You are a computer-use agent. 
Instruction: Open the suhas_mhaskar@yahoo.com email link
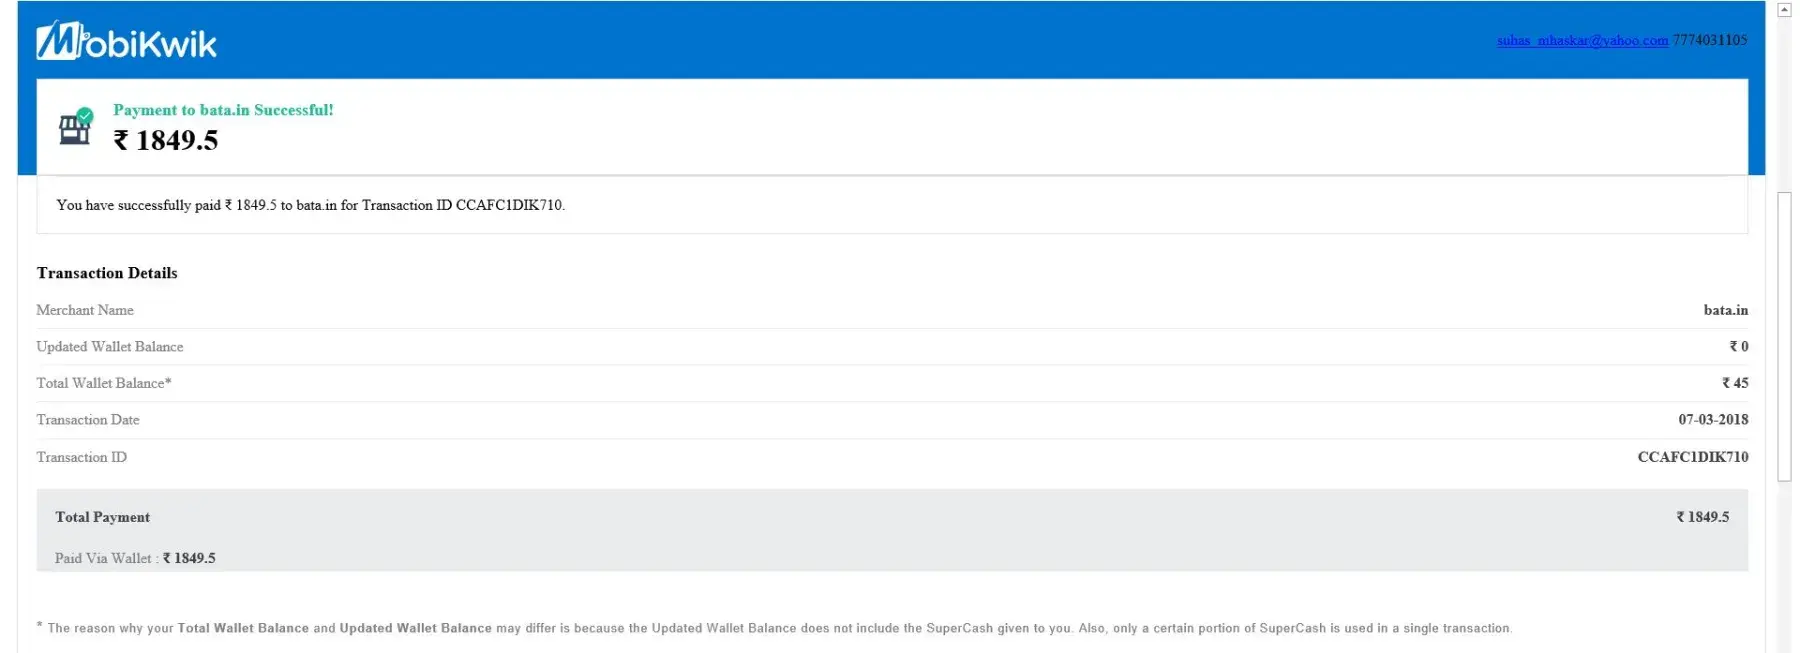[x=1582, y=40]
